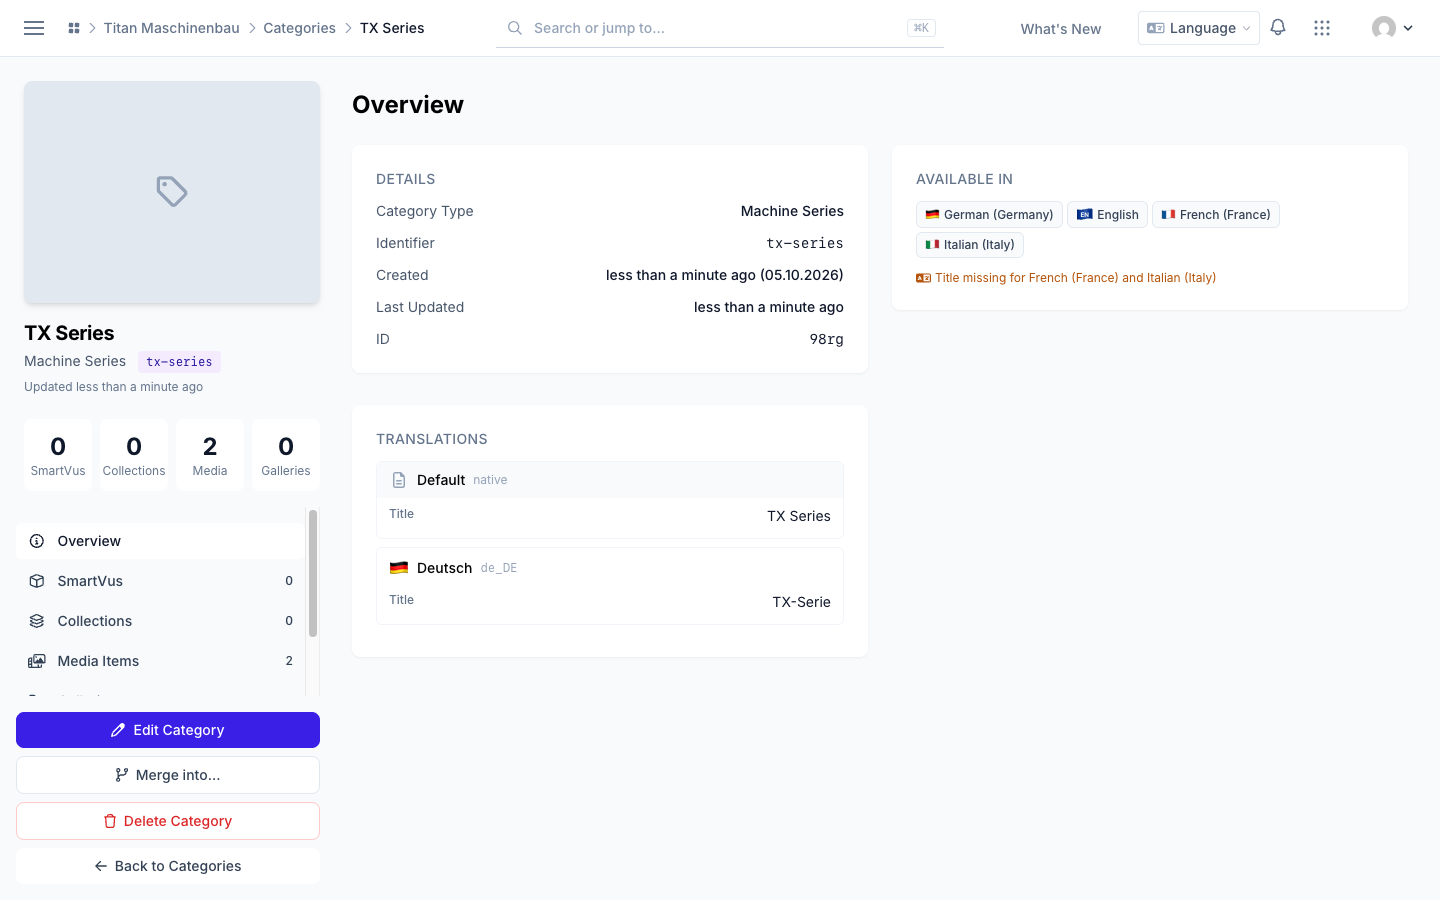Go to the Categories breadcrumb
This screenshot has width=1440, height=900.
coord(299,28)
